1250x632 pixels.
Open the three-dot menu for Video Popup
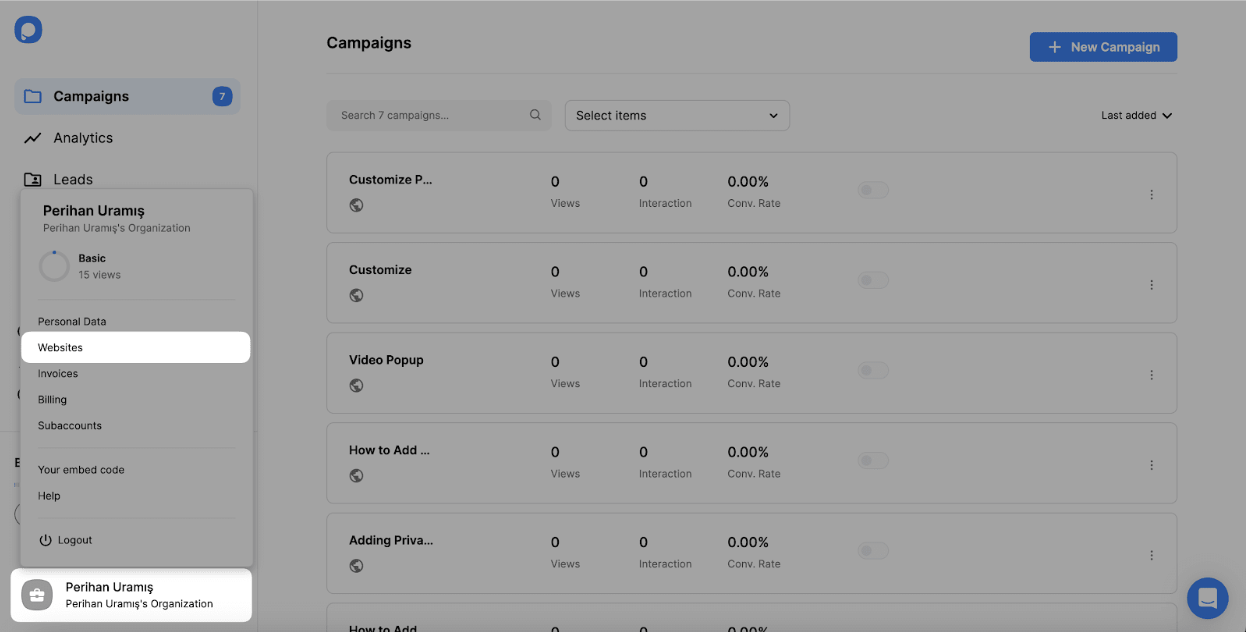1151,374
